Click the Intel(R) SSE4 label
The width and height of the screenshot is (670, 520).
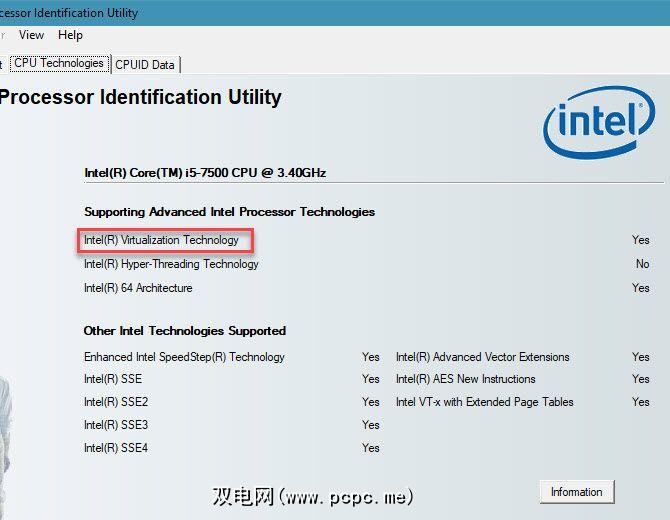(x=116, y=448)
